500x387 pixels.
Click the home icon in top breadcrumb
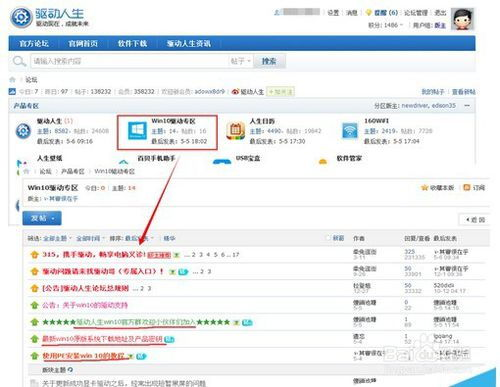tap(12, 79)
